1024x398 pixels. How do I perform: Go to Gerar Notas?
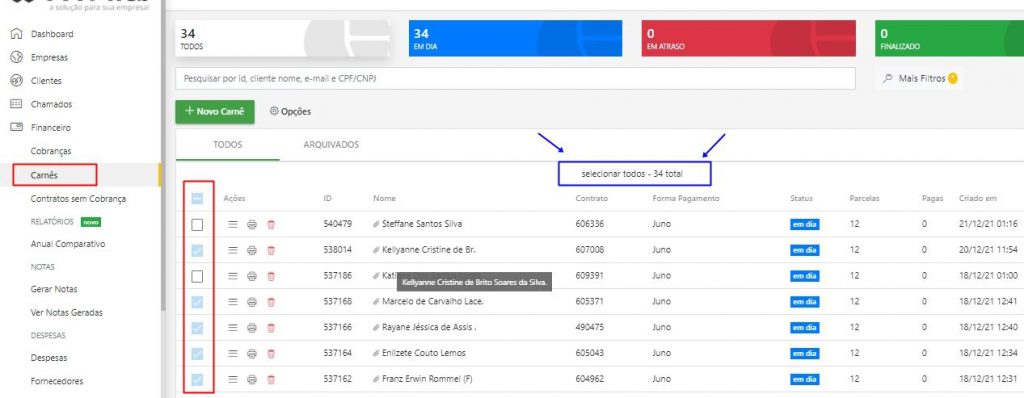[54, 289]
